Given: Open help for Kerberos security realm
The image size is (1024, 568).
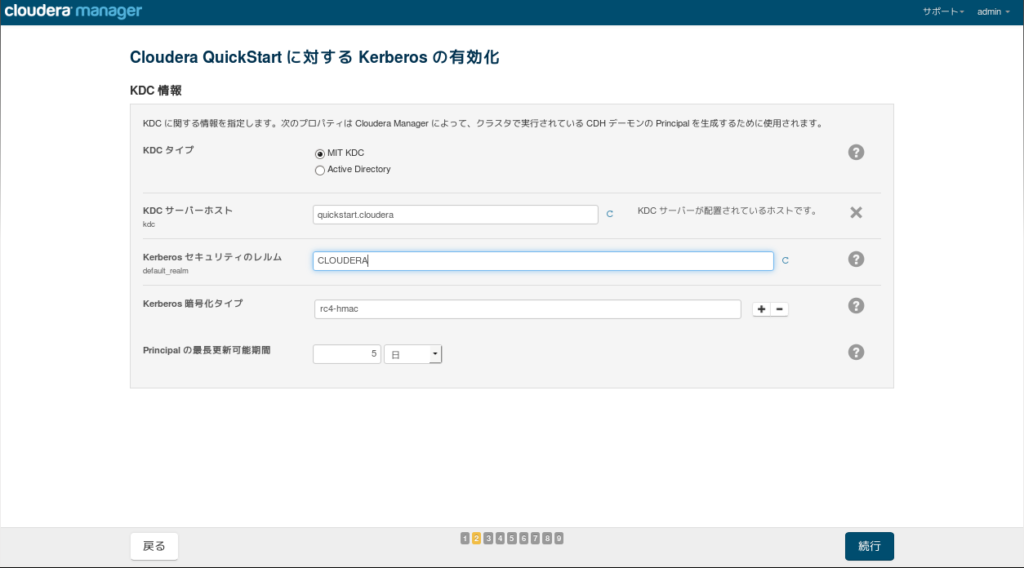Looking at the screenshot, I should pyautogui.click(x=856, y=259).
